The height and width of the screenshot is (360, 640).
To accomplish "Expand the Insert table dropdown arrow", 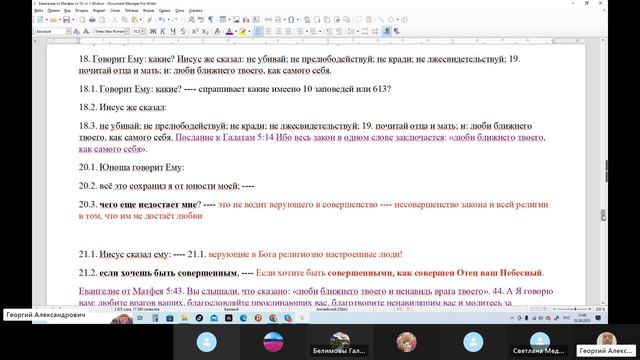I will pos(229,20).
